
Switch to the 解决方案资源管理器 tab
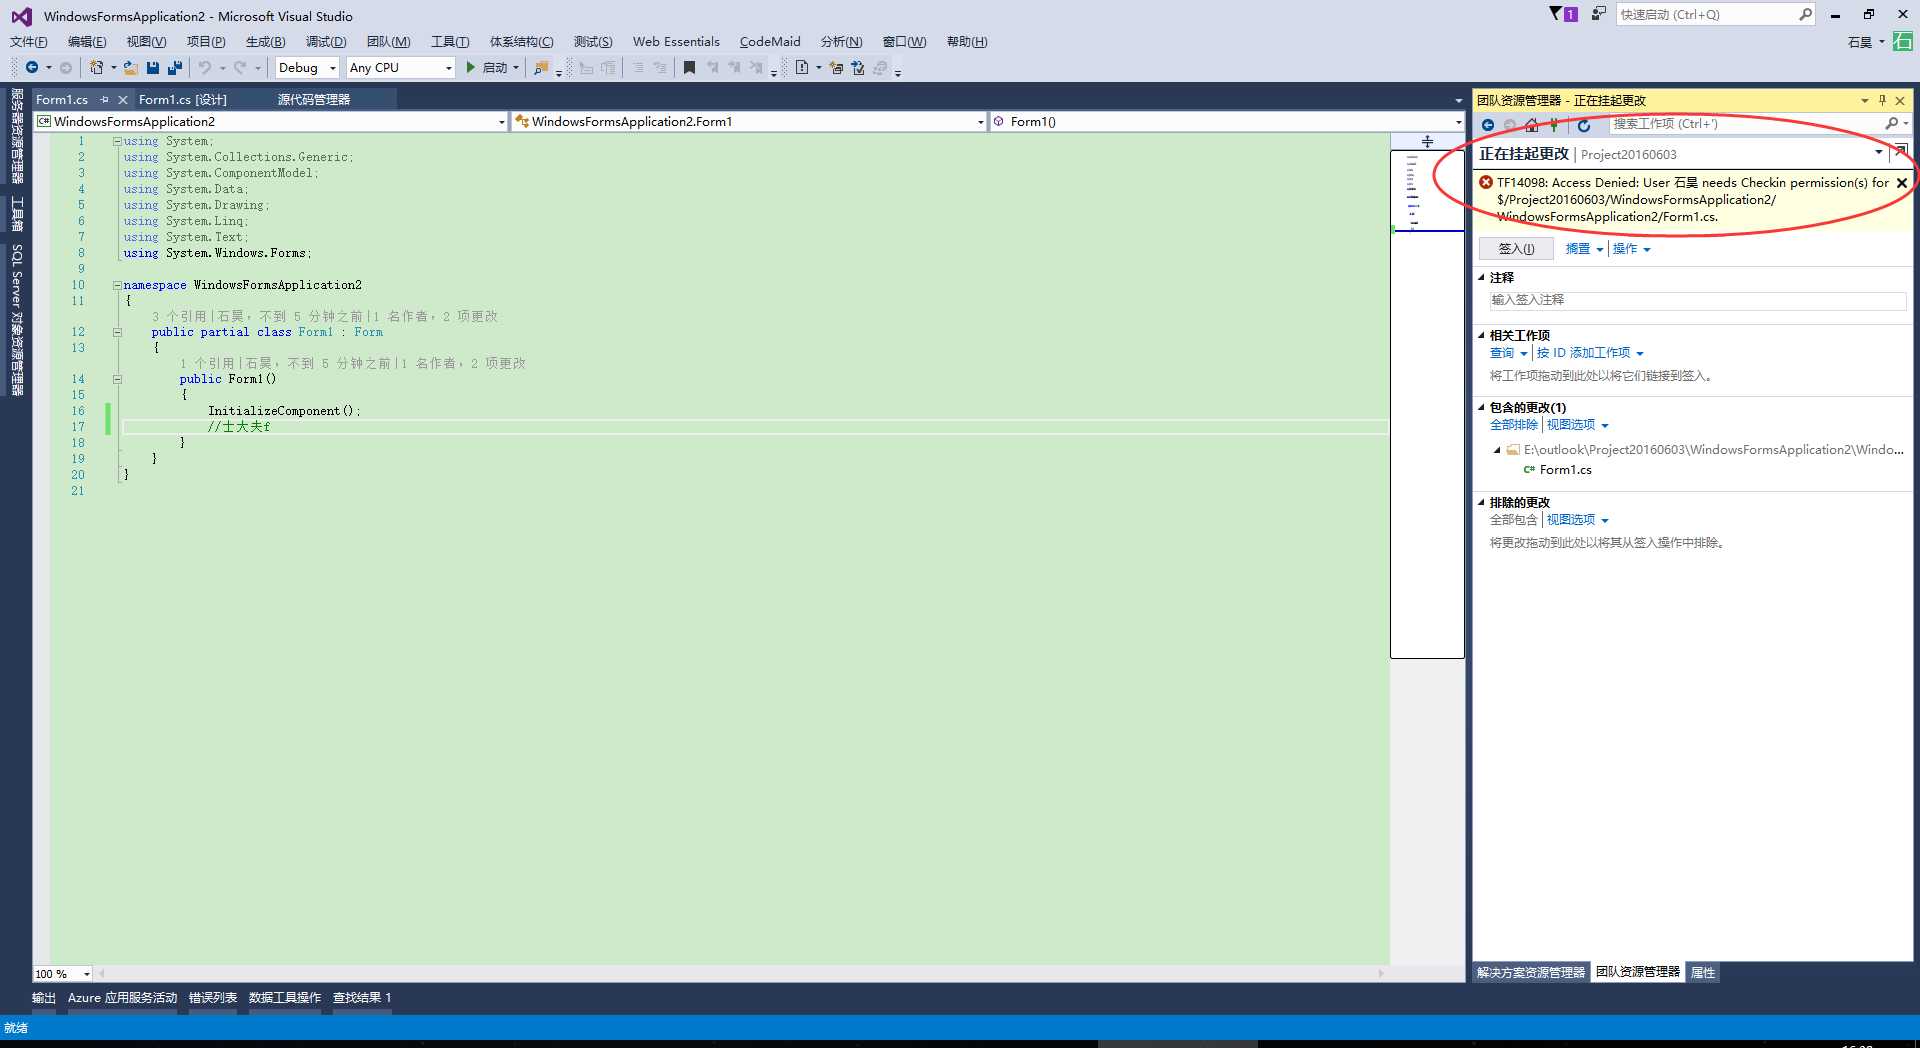pos(1531,972)
